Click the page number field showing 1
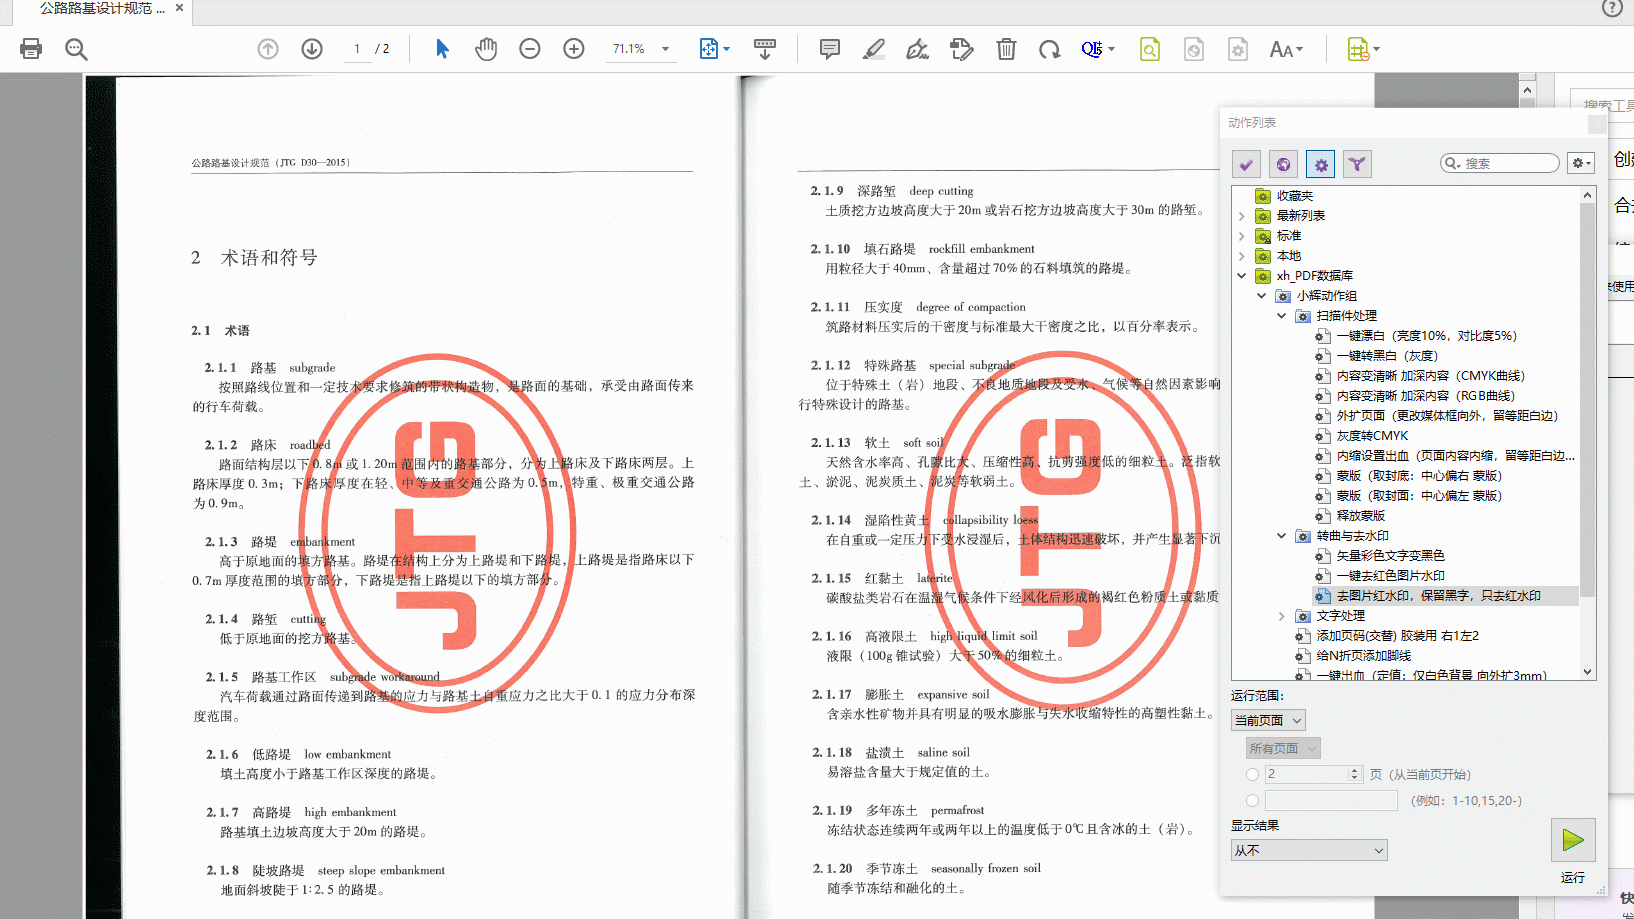Viewport: 1634px width, 919px height. point(357,48)
